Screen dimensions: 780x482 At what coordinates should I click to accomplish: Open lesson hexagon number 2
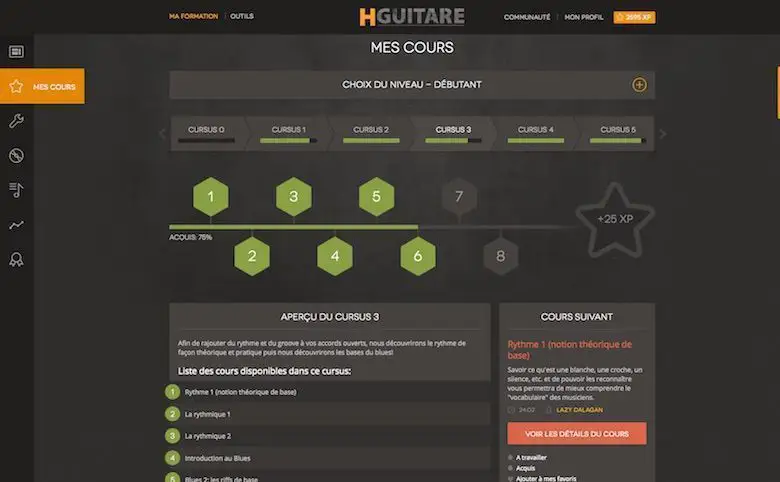point(252,256)
